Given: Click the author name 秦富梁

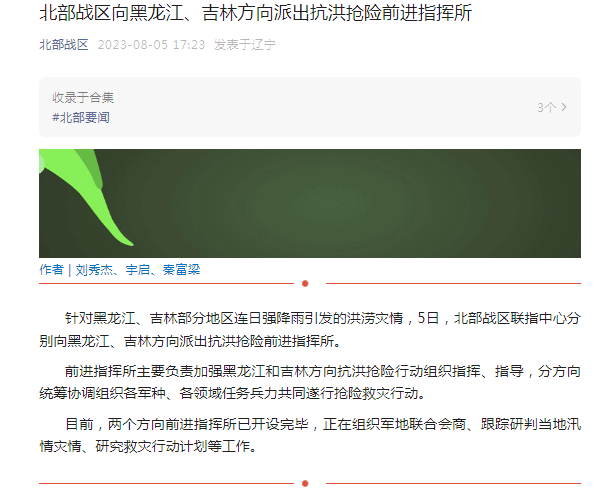Looking at the screenshot, I should point(181,269).
